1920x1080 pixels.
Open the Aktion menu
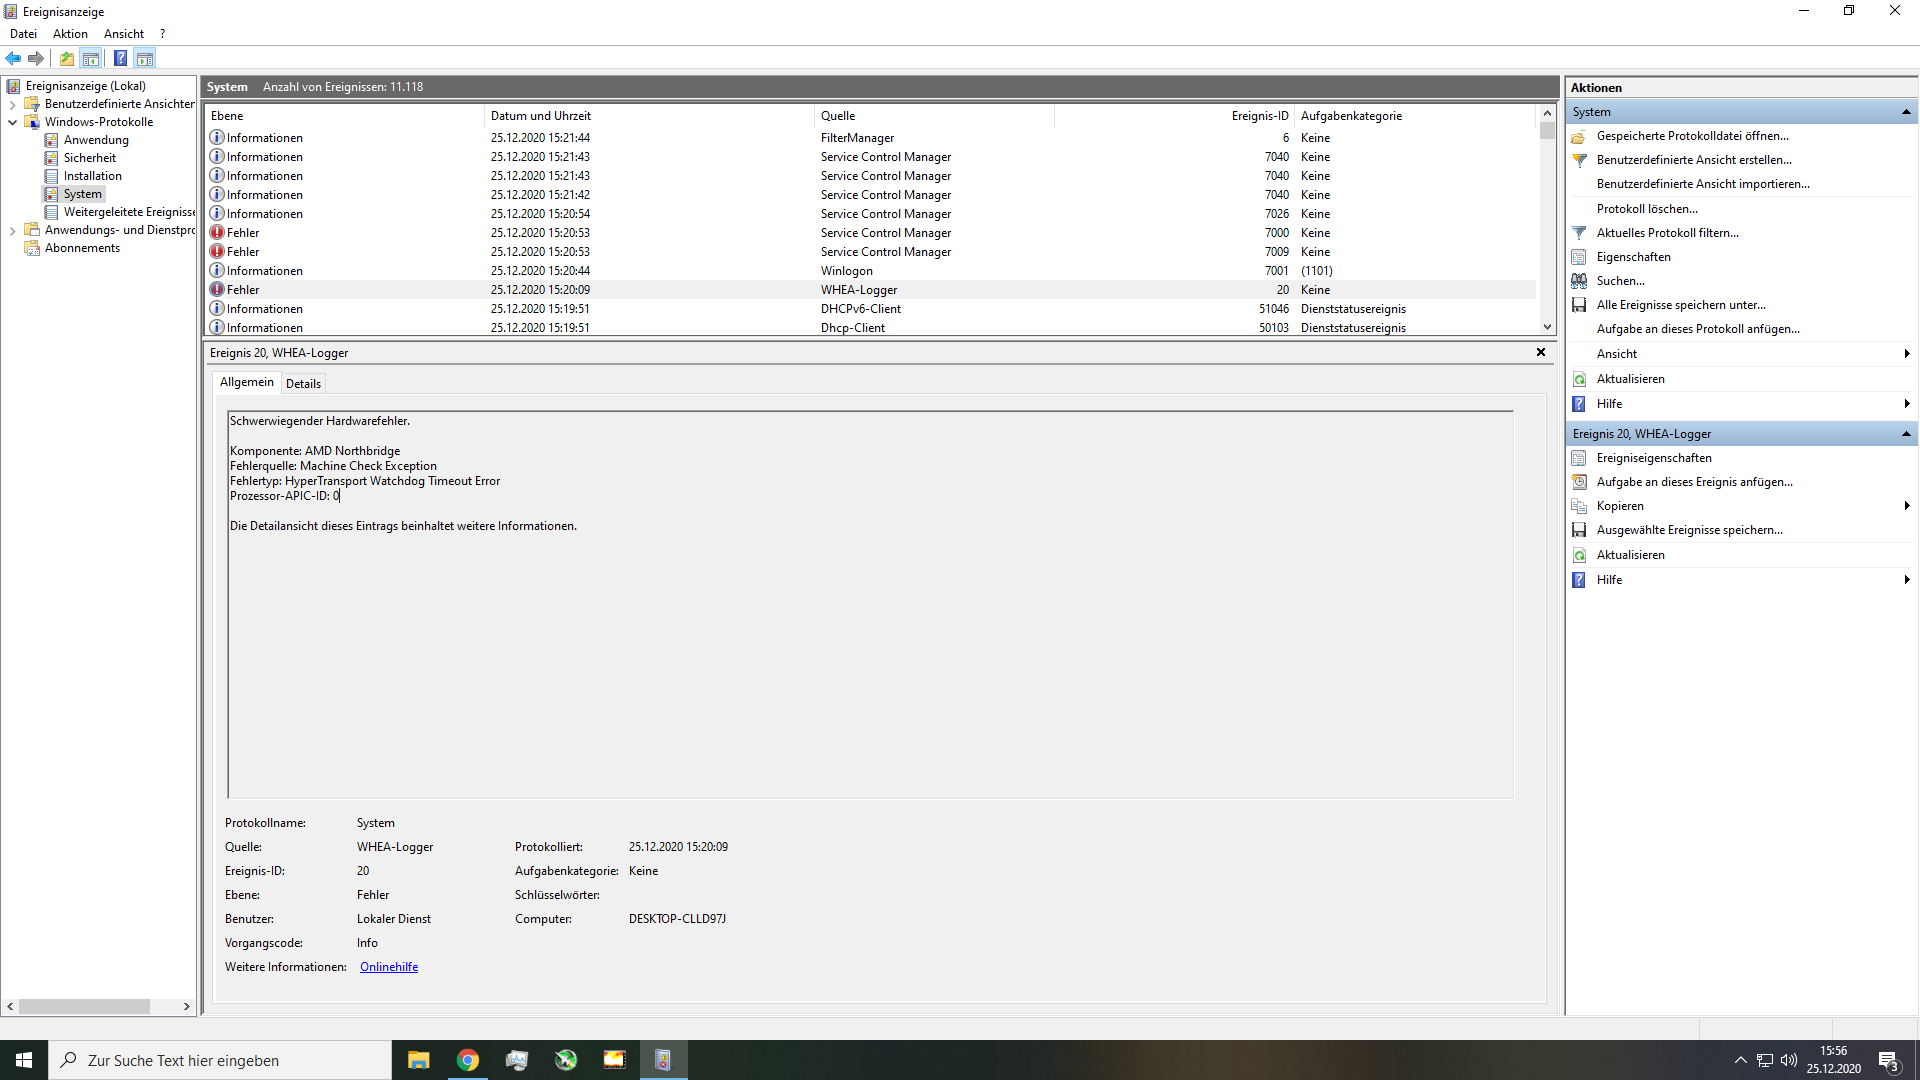[70, 34]
